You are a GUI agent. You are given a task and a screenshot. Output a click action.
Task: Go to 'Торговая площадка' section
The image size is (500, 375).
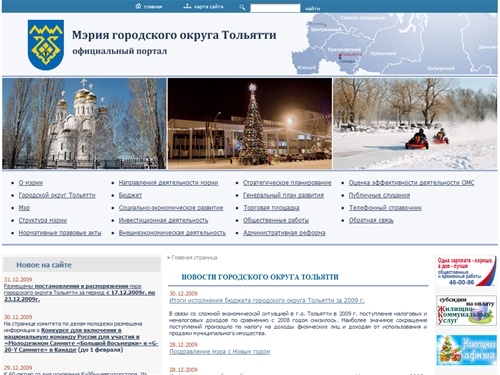[x=271, y=208]
